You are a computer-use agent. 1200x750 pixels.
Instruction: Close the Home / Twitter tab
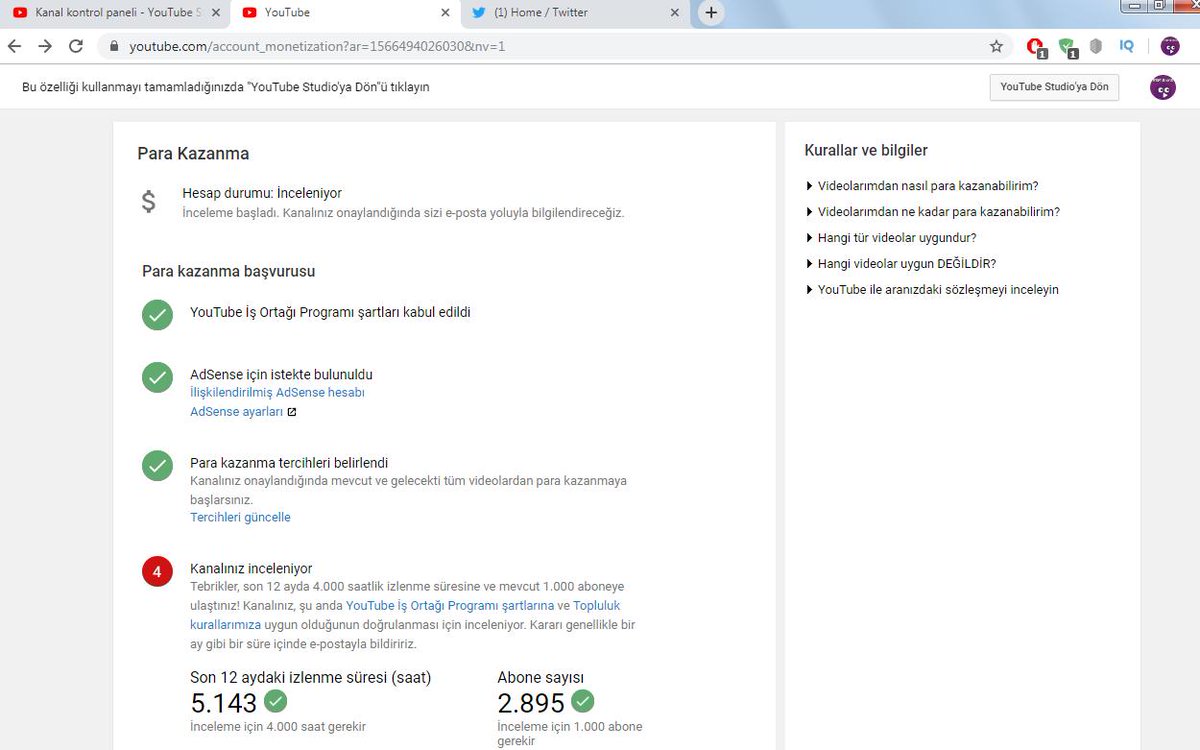pos(675,13)
